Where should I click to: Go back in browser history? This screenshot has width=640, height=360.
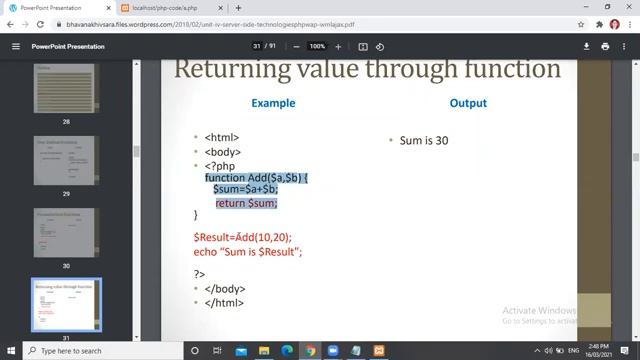10,24
